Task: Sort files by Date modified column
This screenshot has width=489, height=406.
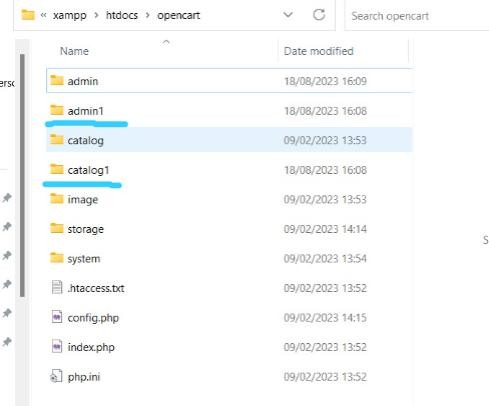Action: pyautogui.click(x=319, y=51)
